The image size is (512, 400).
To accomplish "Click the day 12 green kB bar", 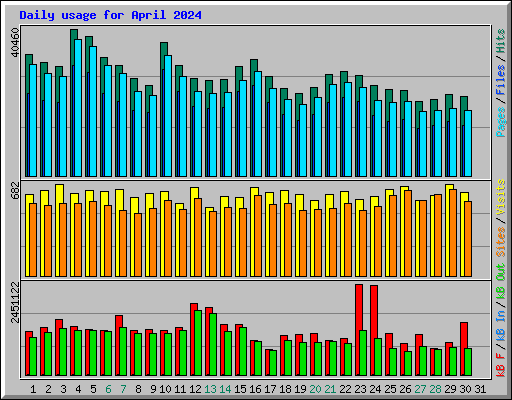I will [x=198, y=343].
